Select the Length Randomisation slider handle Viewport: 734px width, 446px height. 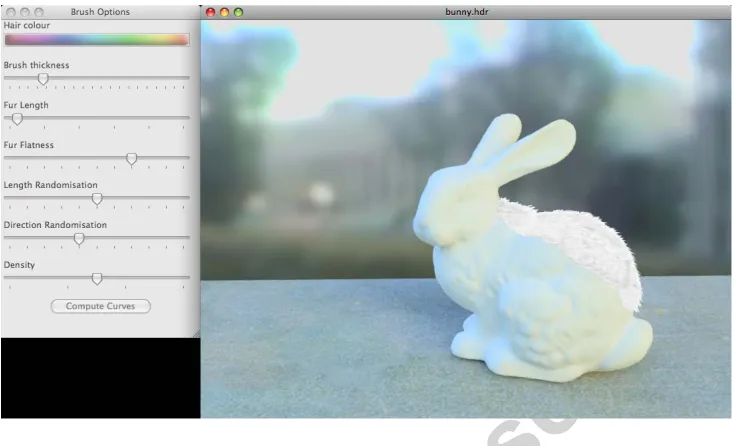(97, 198)
